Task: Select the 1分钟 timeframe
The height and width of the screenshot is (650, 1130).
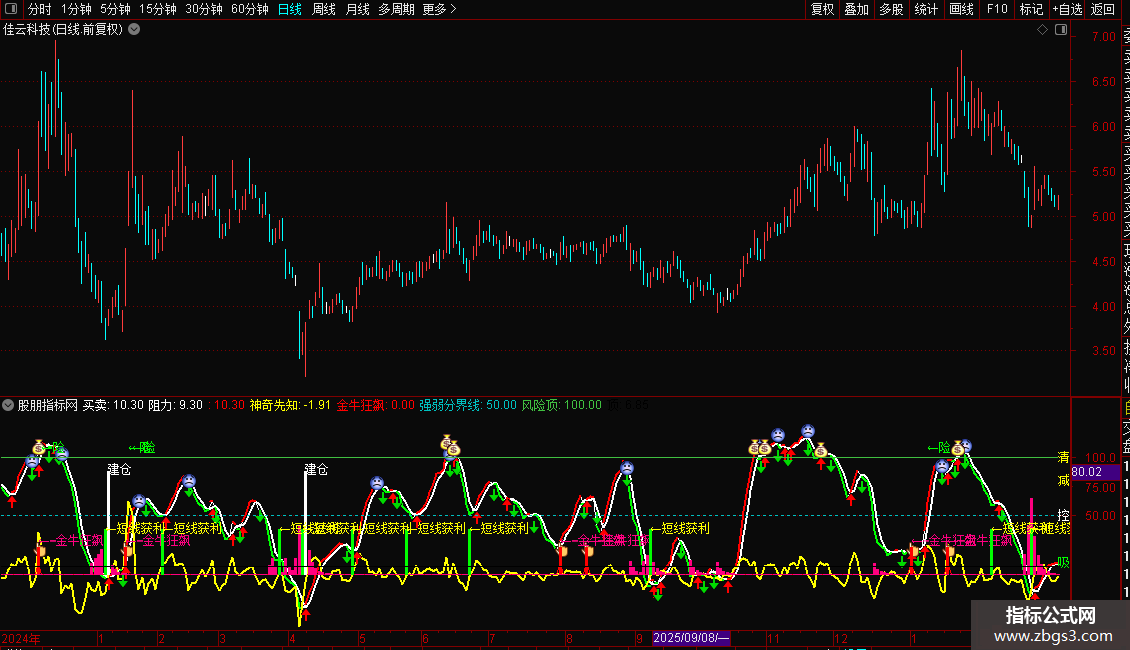Action: (76, 9)
